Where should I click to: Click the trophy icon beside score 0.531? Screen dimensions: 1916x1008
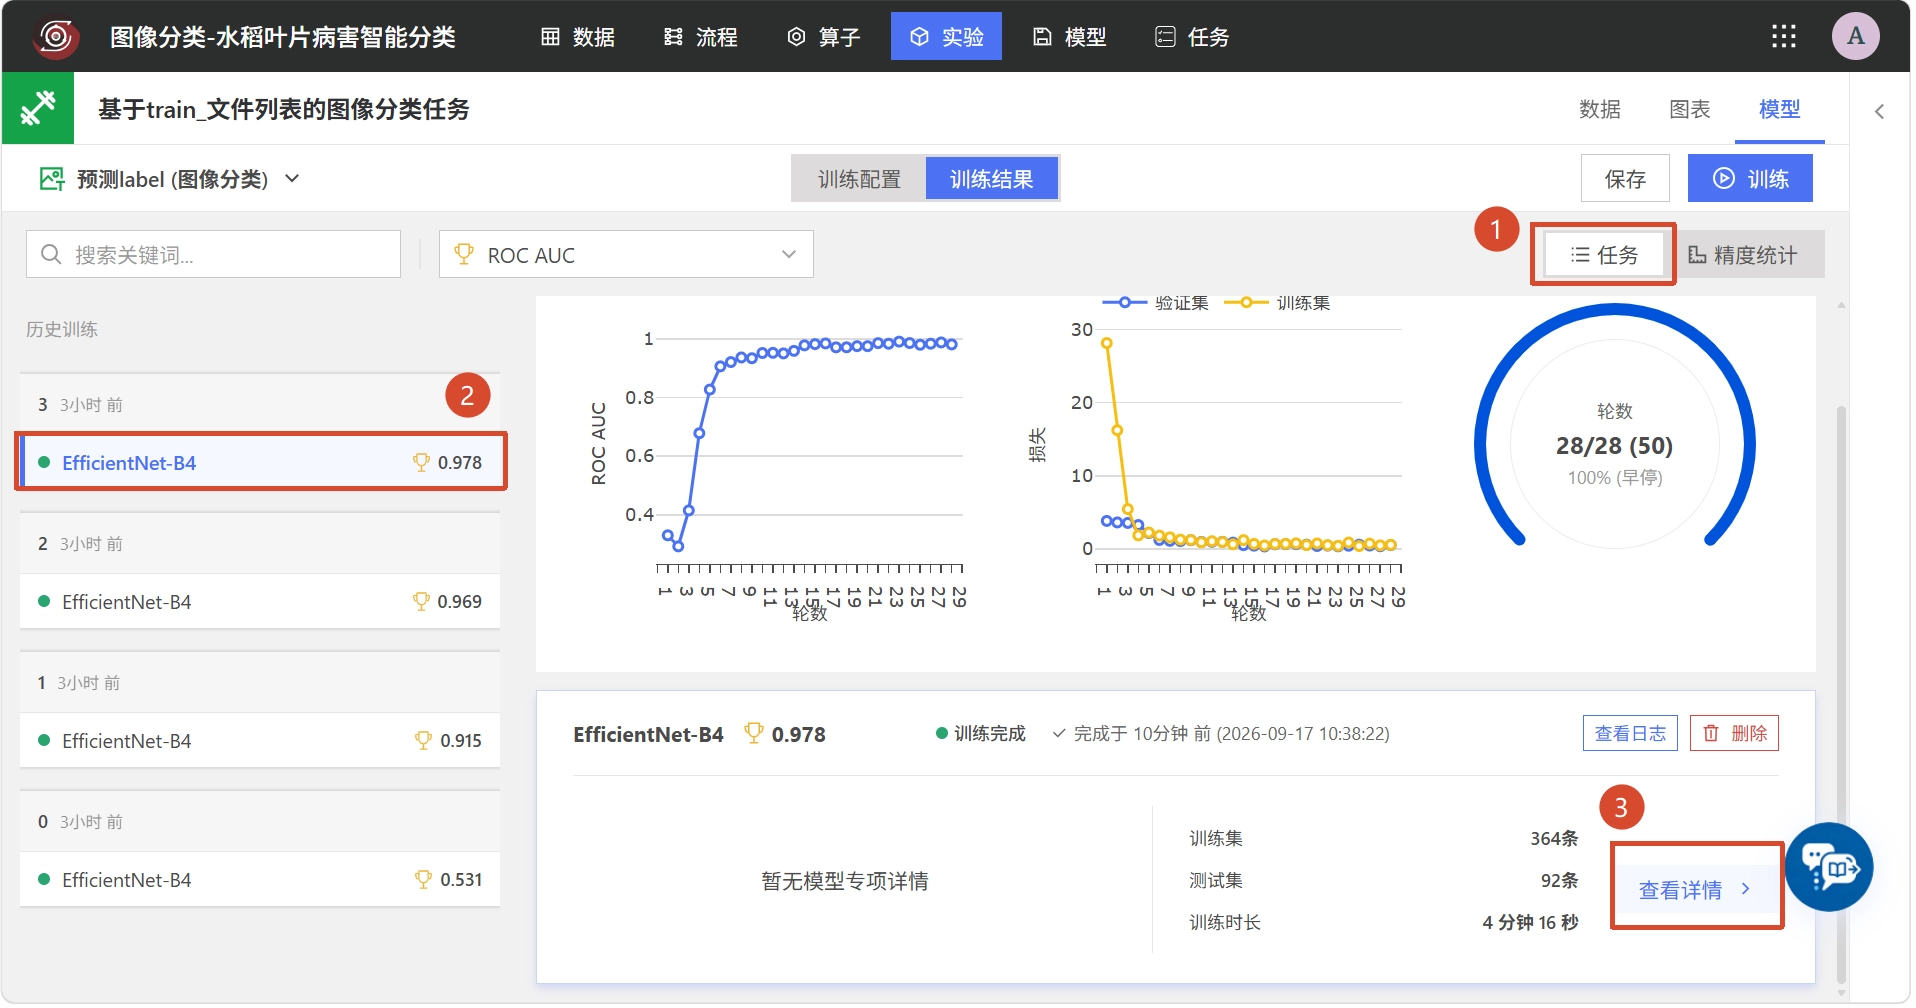pos(423,879)
